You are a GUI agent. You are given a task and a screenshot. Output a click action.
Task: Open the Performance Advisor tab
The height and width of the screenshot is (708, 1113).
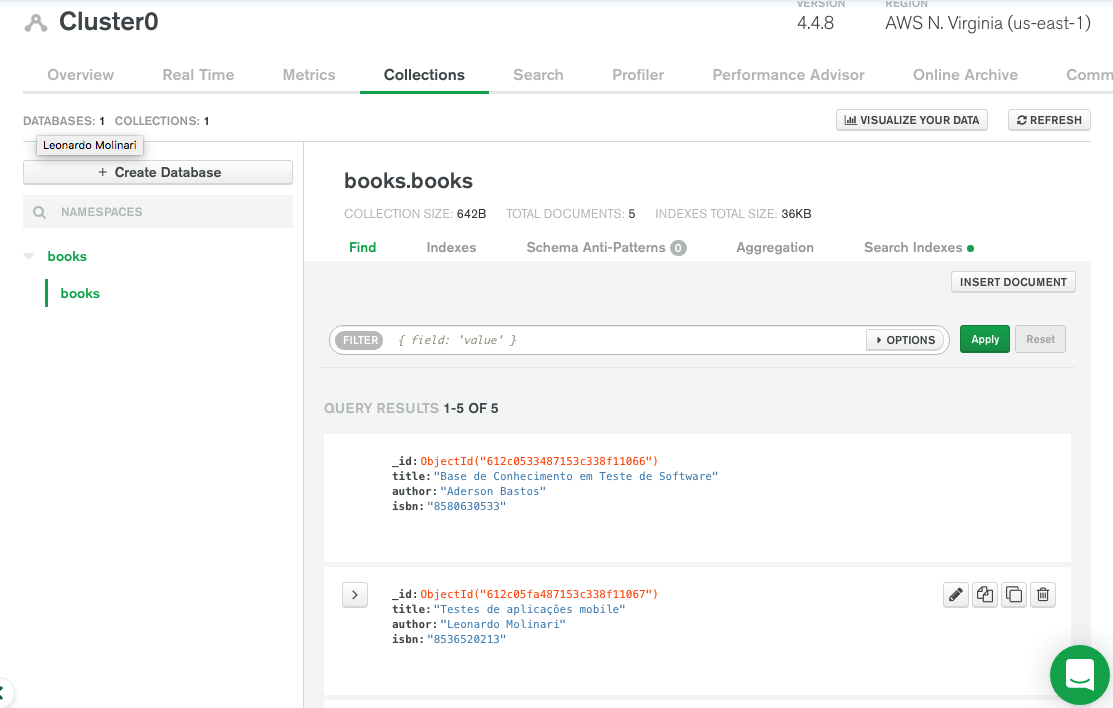tap(788, 75)
